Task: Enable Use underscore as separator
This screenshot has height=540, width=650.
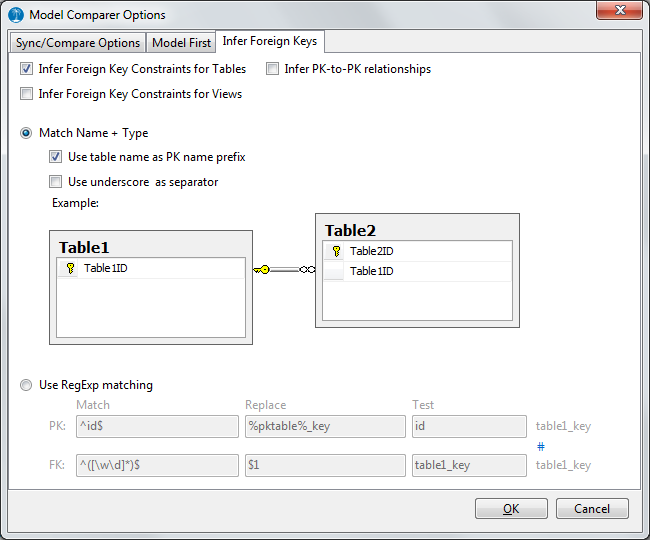Action: coord(56,182)
